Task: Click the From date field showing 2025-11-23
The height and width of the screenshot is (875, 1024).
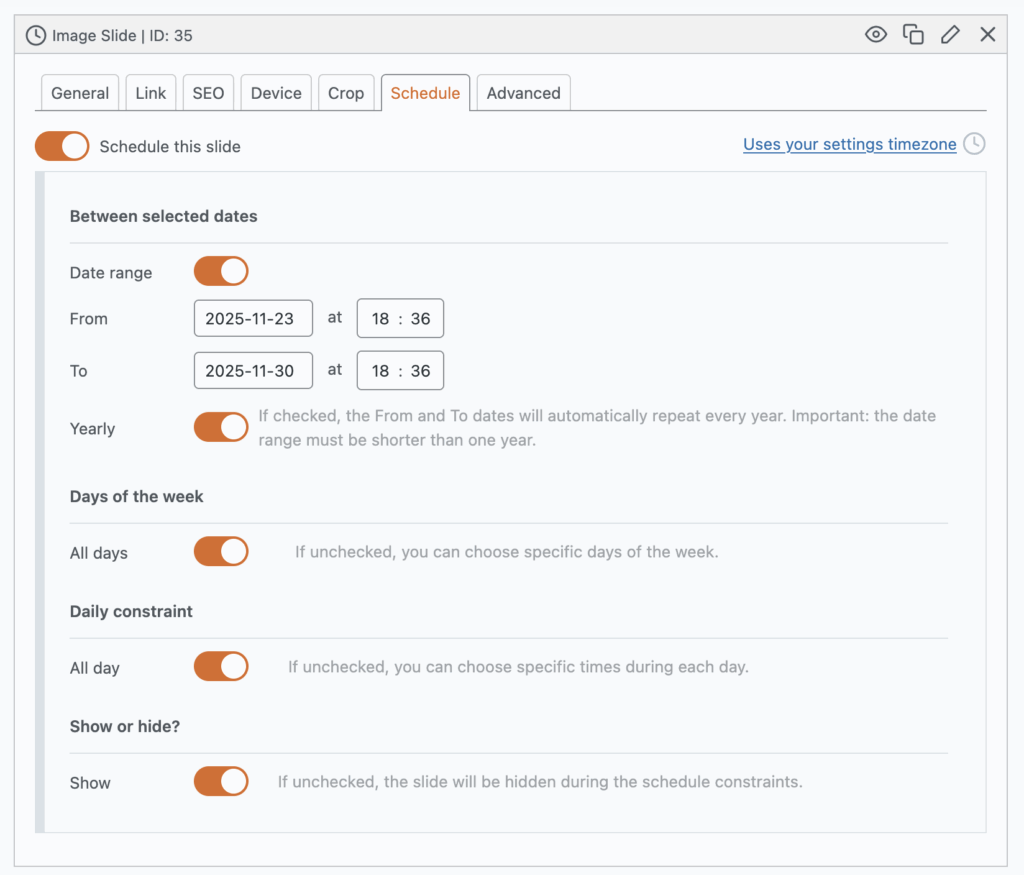Action: point(253,318)
